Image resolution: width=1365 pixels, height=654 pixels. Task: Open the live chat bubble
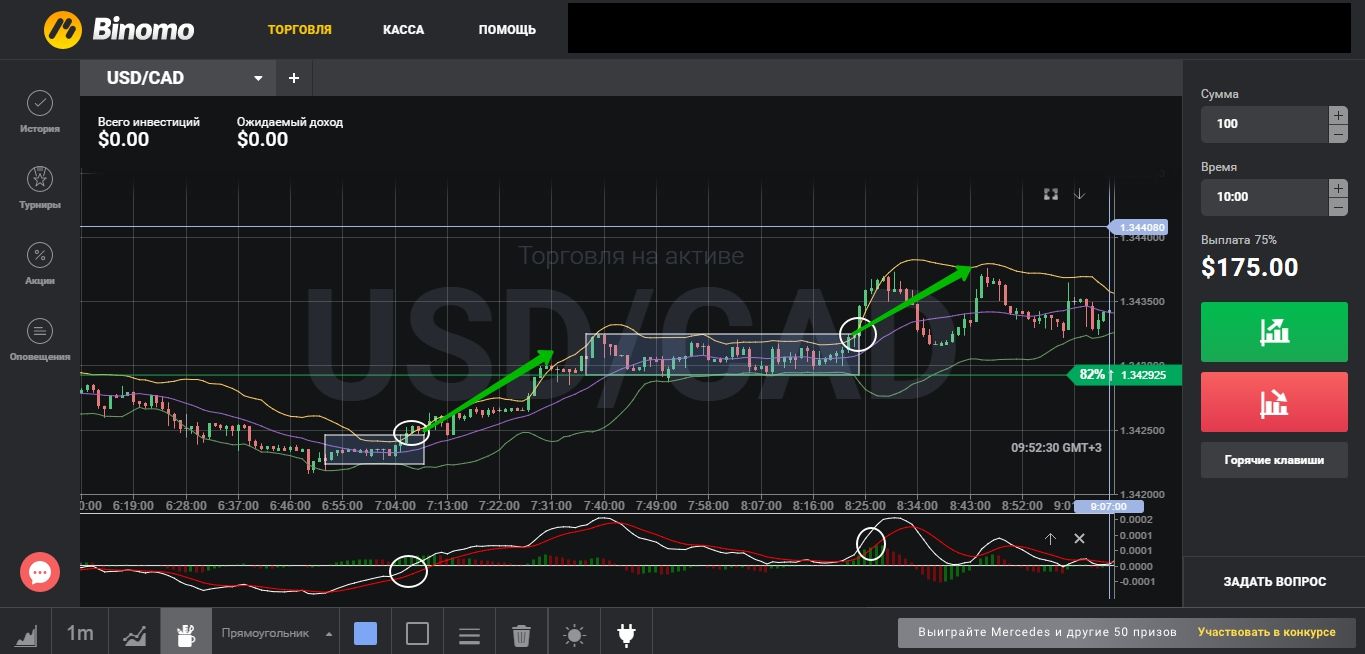(x=40, y=572)
